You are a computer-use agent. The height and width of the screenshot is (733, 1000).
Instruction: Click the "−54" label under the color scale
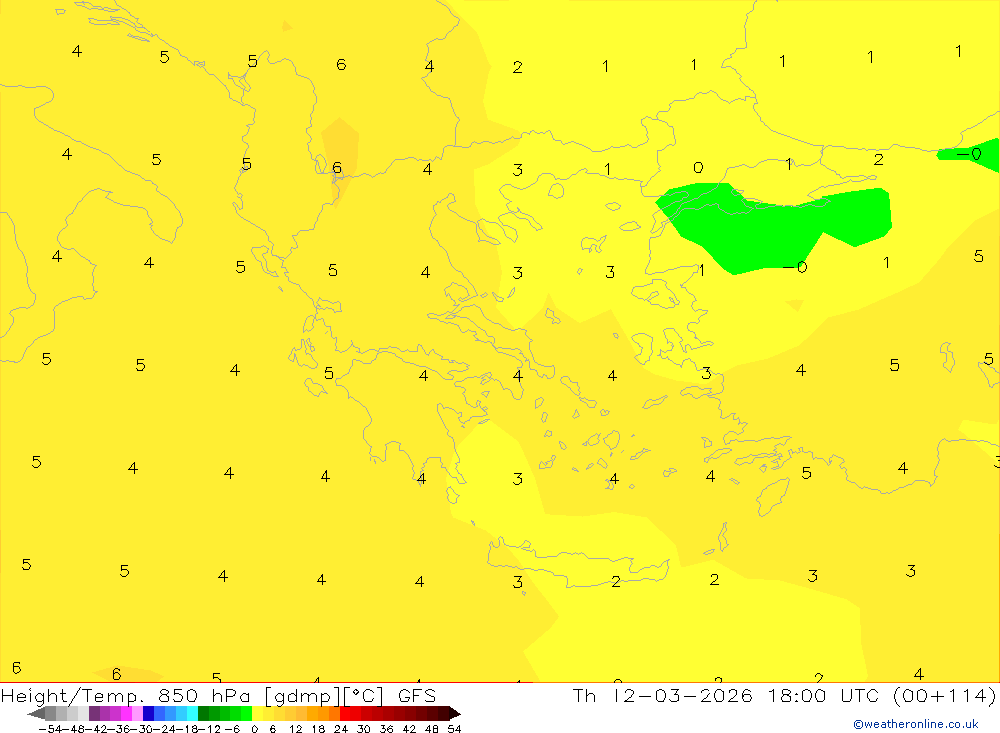coord(50,729)
